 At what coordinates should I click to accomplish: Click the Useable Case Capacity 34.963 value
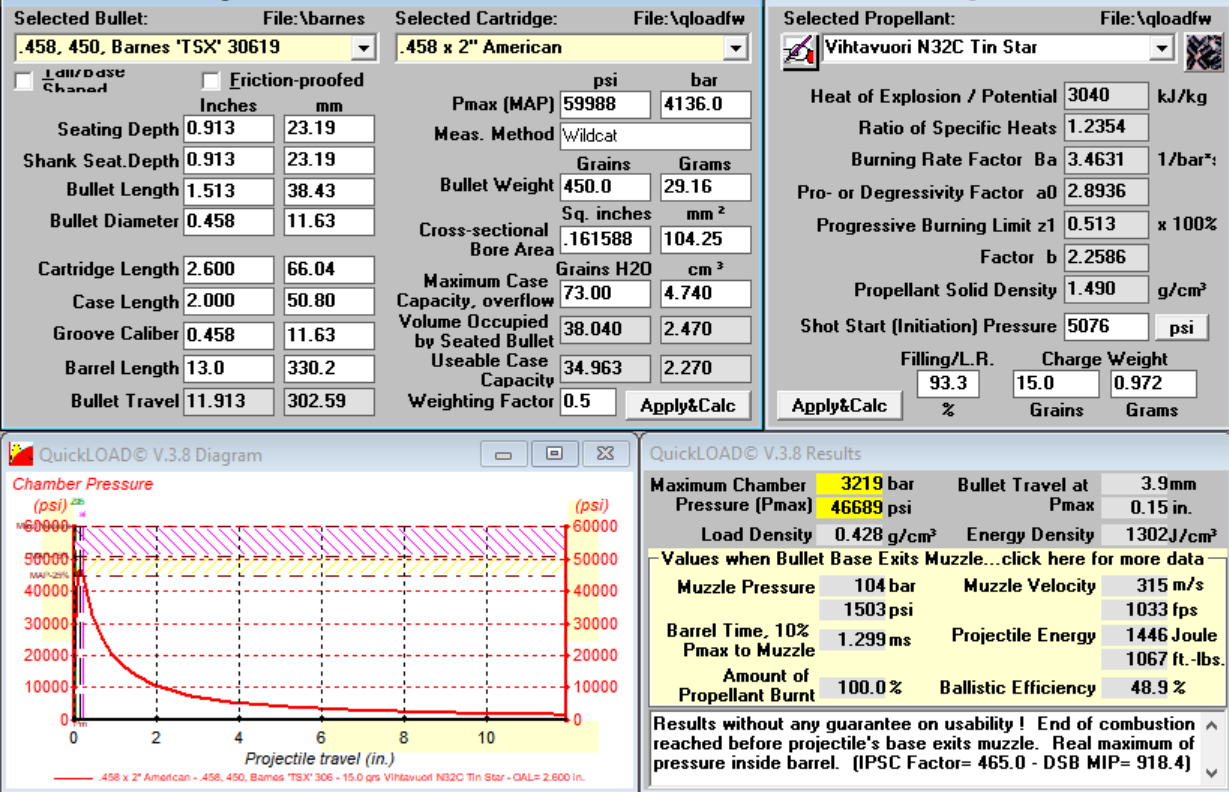(604, 368)
